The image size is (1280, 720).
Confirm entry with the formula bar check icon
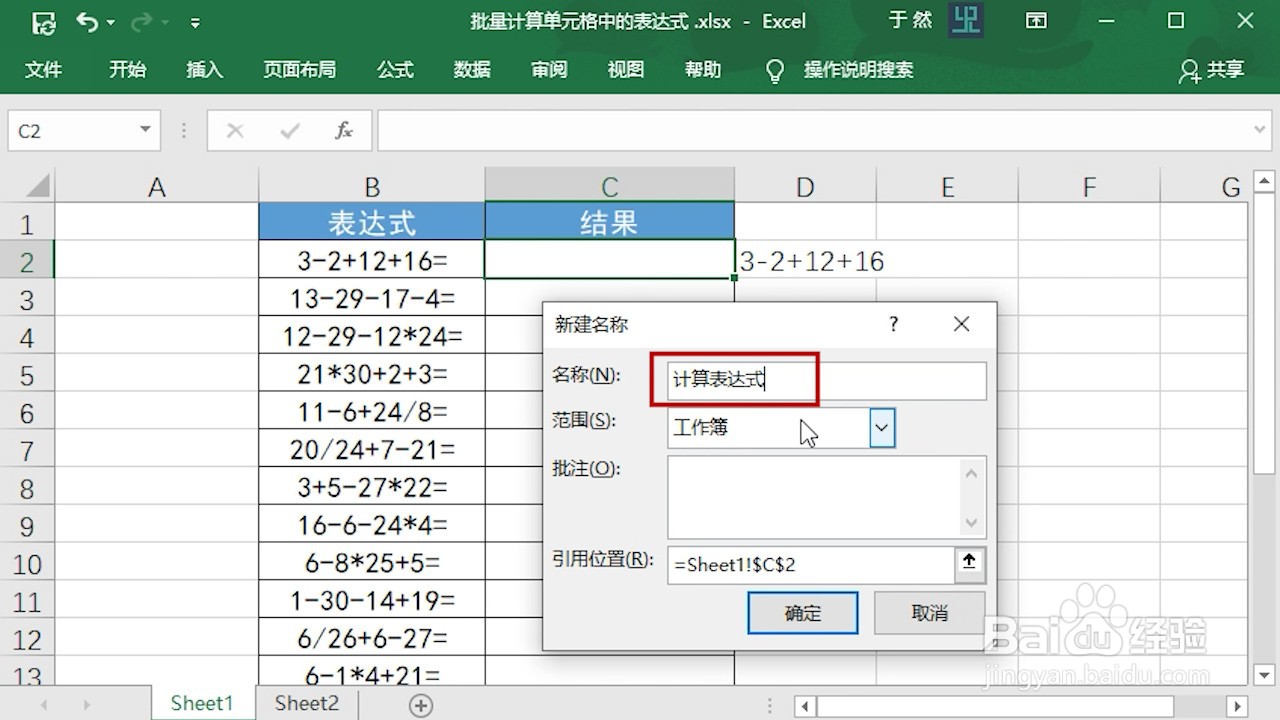[x=291, y=130]
